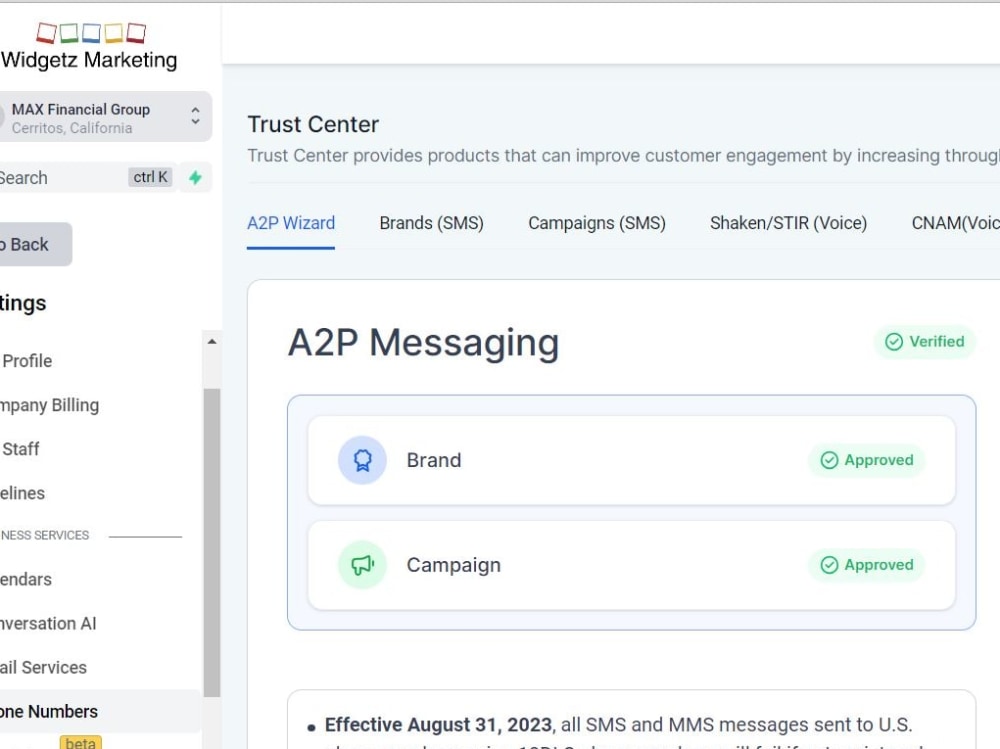
Task: Open Email Services settings
Action: tap(43, 667)
